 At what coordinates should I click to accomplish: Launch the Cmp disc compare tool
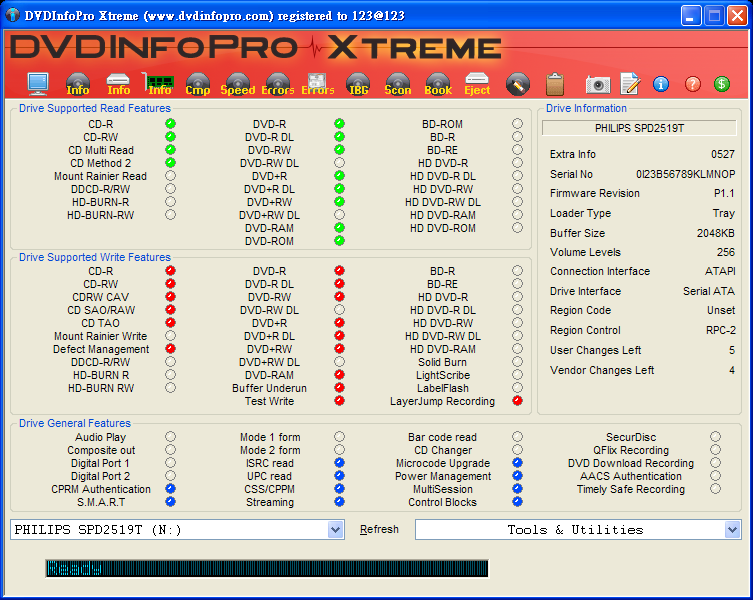tap(198, 84)
